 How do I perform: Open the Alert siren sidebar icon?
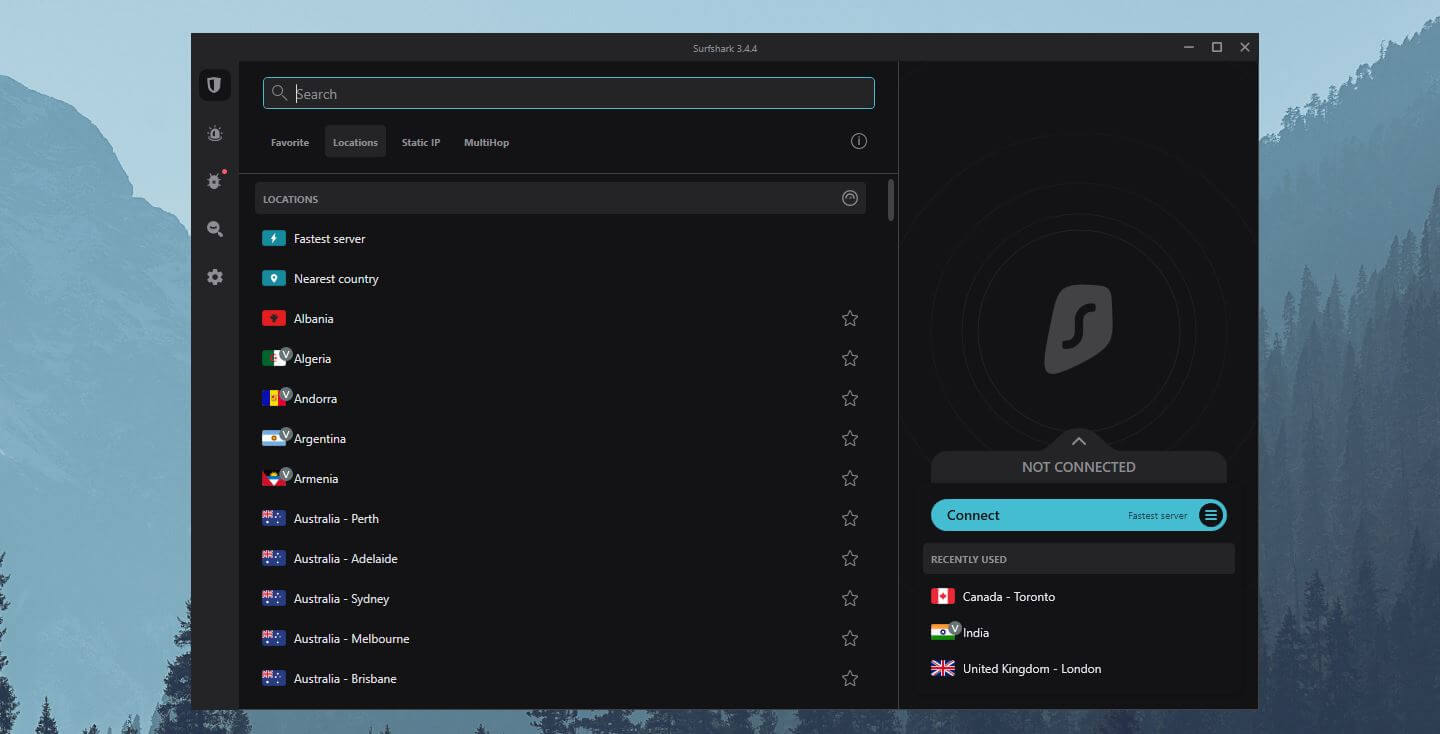click(x=214, y=134)
